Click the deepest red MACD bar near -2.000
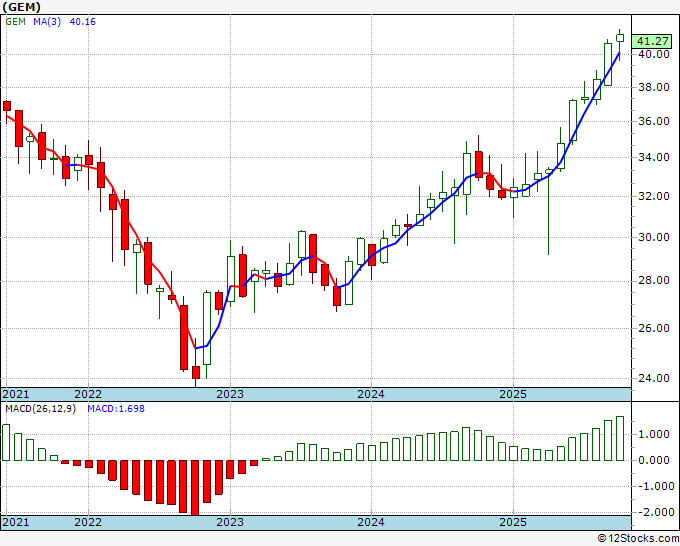Screen dimensions: 680x546 point(196,487)
